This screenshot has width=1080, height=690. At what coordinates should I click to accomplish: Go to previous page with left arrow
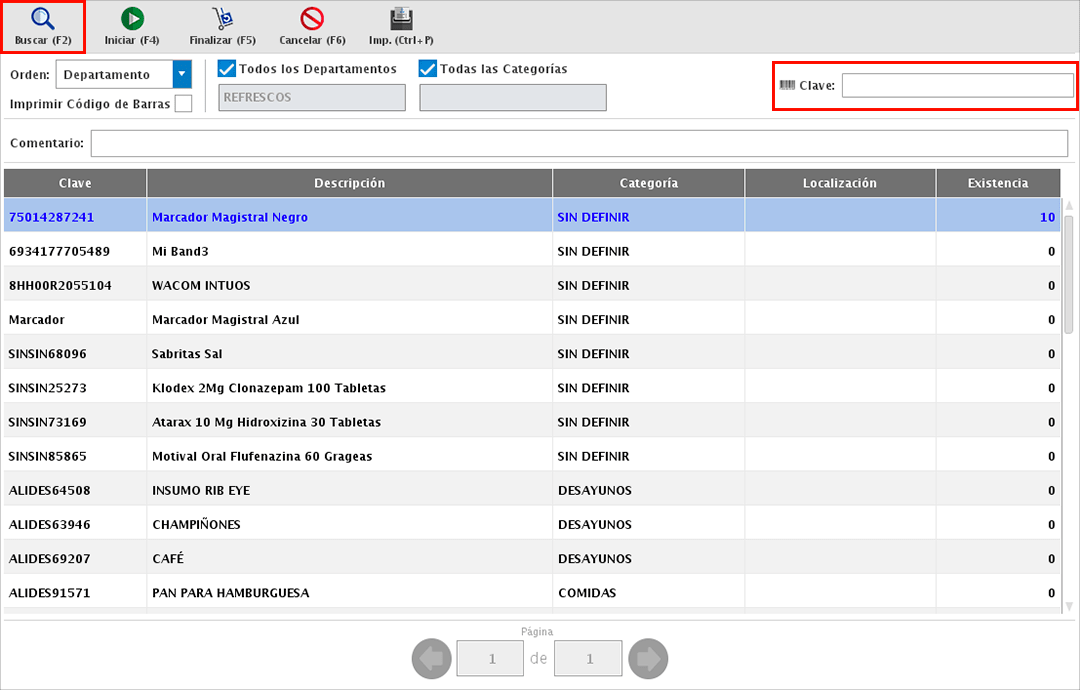point(432,659)
